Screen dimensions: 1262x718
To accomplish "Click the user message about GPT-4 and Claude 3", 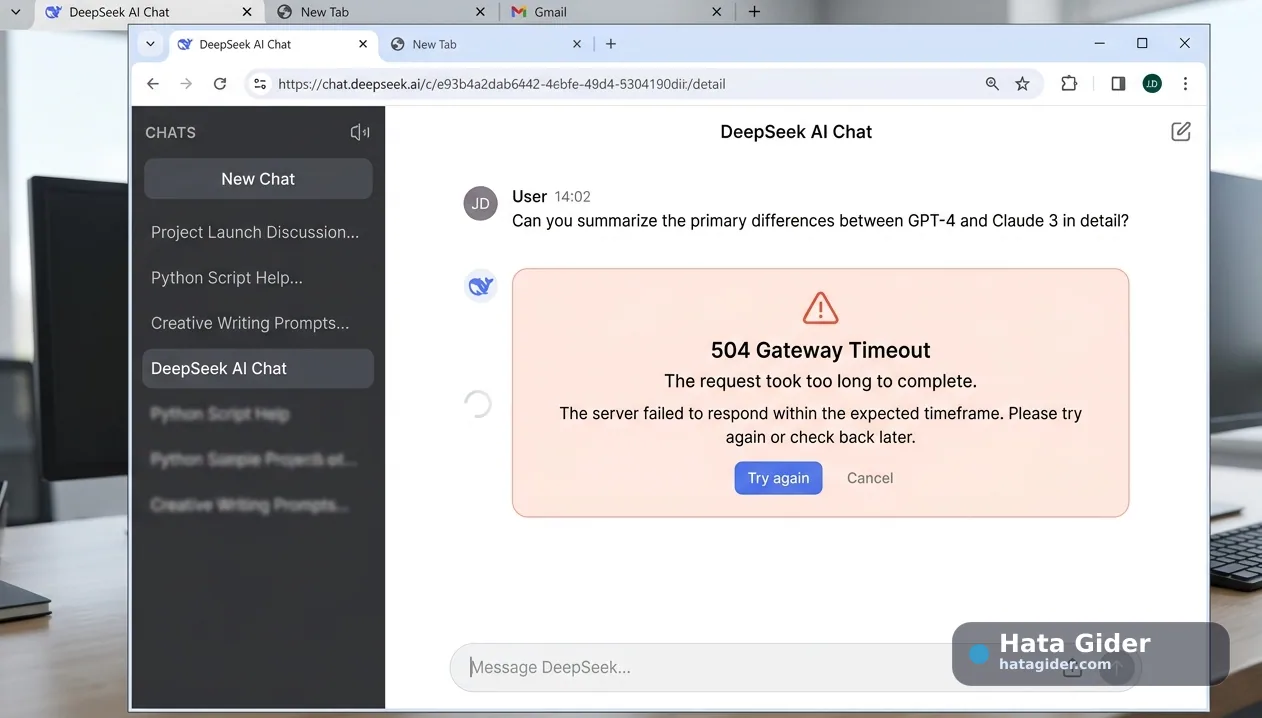I will pyautogui.click(x=820, y=221).
